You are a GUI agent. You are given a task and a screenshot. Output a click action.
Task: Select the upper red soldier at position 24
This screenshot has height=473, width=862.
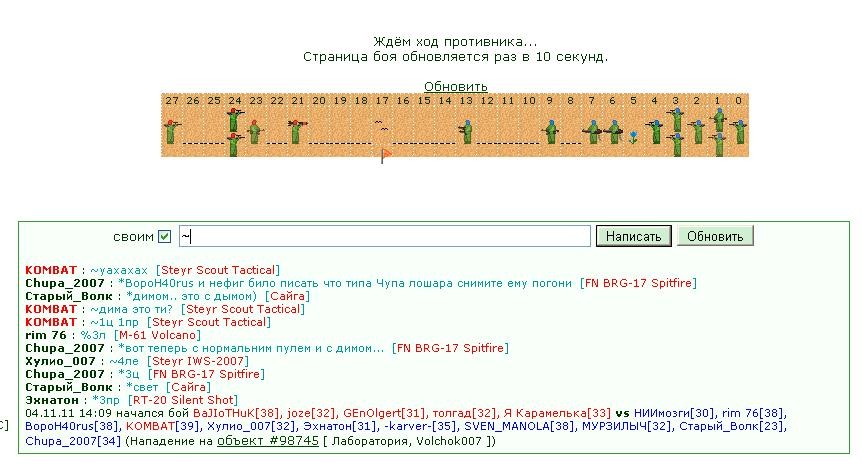click(235, 119)
